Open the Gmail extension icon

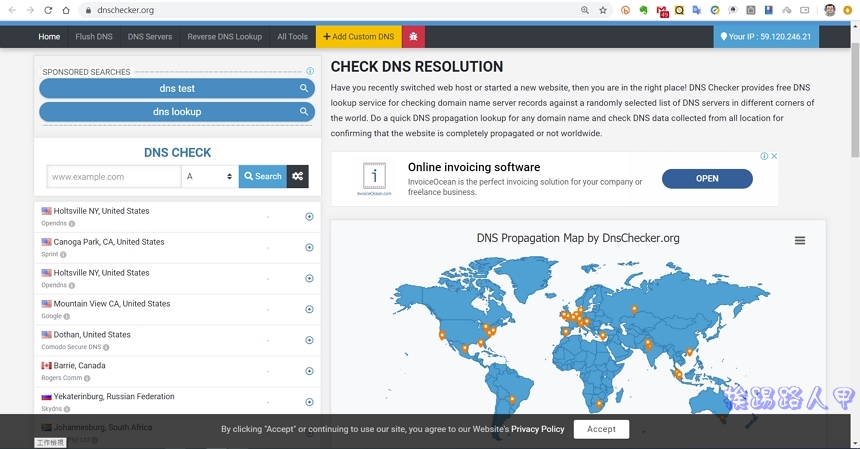(662, 10)
